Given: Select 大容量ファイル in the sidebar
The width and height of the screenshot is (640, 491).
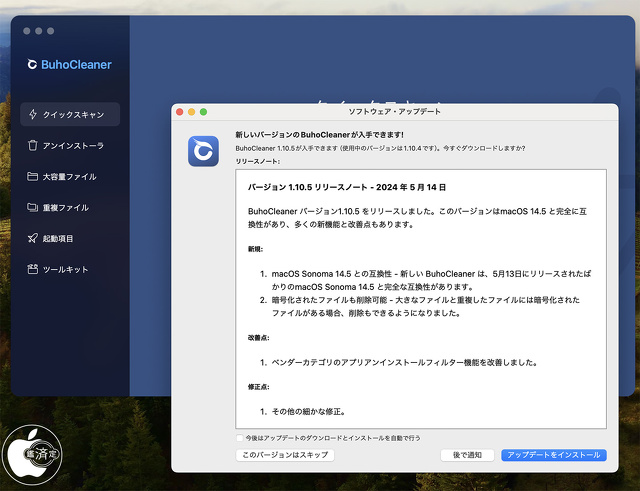Looking at the screenshot, I should [70, 176].
